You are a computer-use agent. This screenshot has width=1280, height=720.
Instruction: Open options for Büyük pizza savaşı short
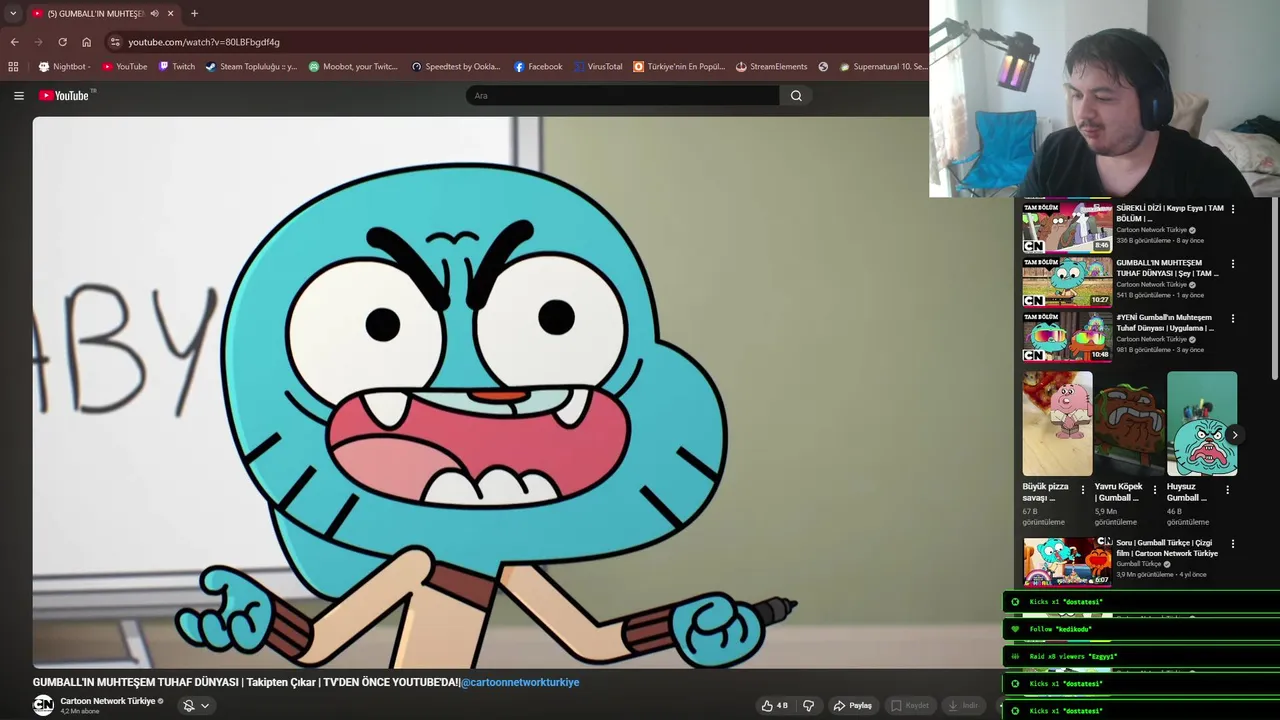click(1082, 490)
